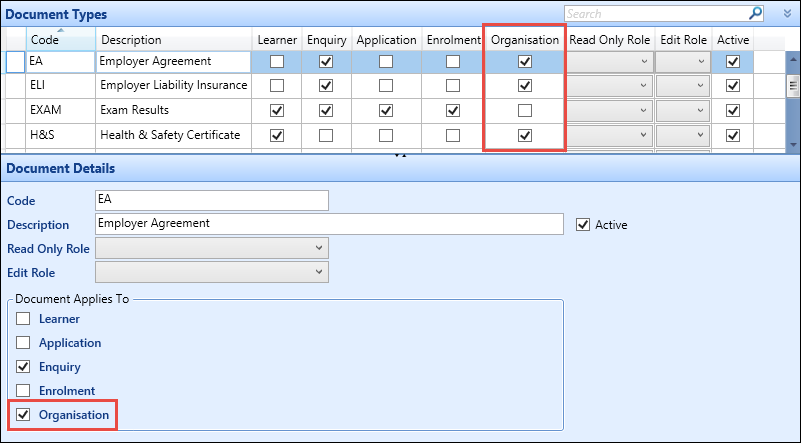Open Read Only Role dropdown in EA row
Image resolution: width=801 pixels, height=443 pixels.
tap(610, 62)
